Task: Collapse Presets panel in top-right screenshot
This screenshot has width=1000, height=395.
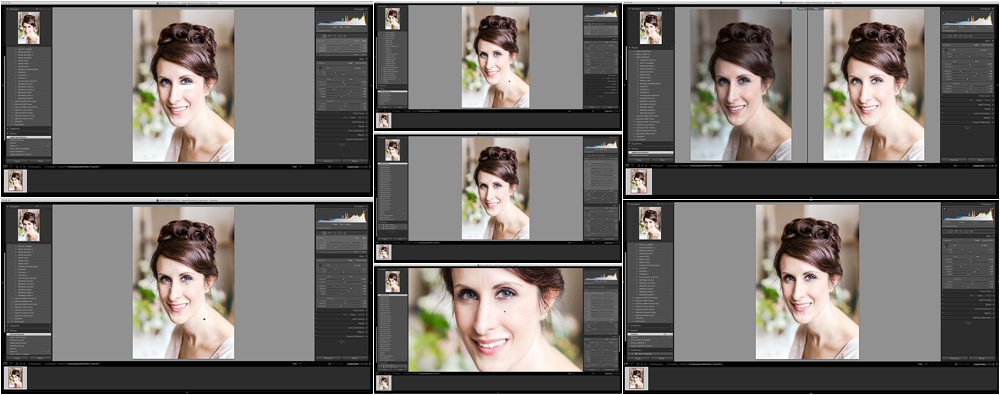Action: click(x=629, y=48)
